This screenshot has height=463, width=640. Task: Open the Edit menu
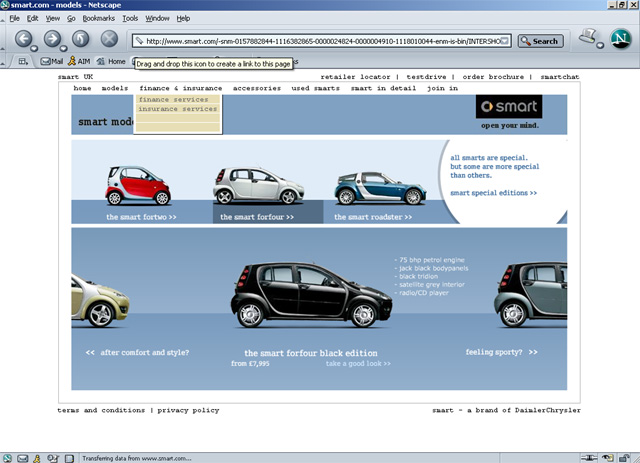[32, 18]
